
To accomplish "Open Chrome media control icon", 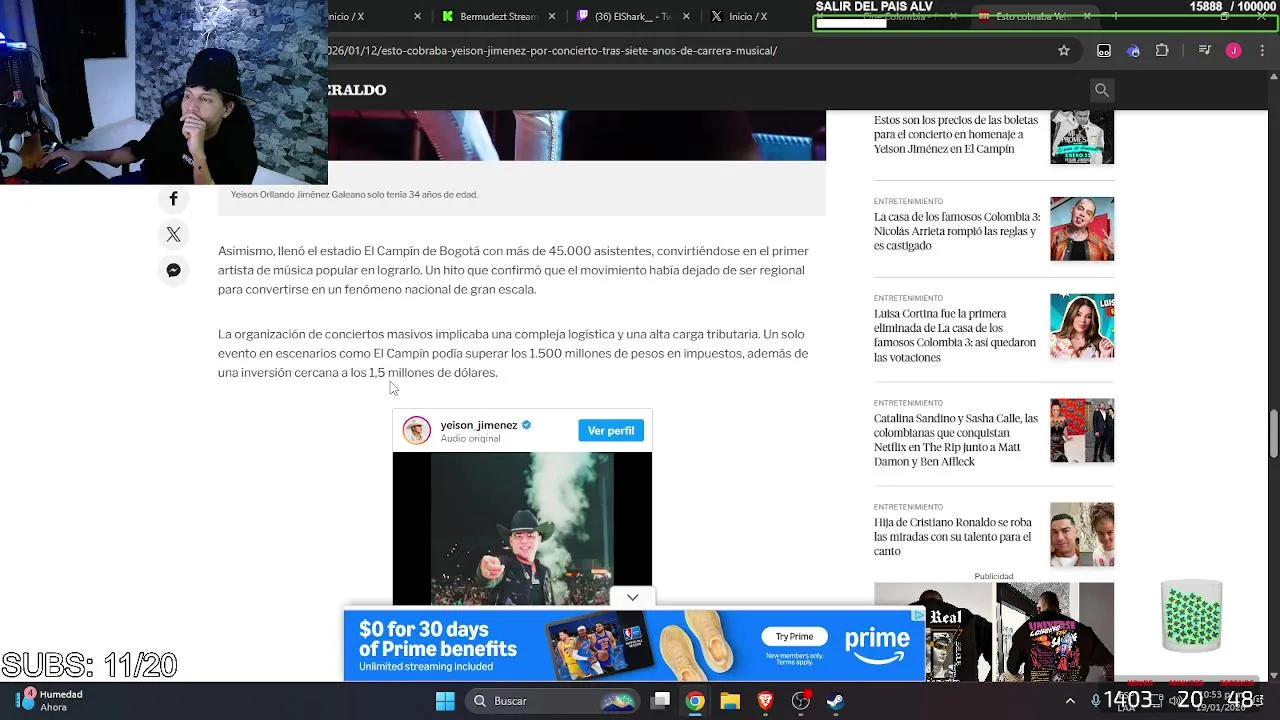I will [x=1204, y=50].
